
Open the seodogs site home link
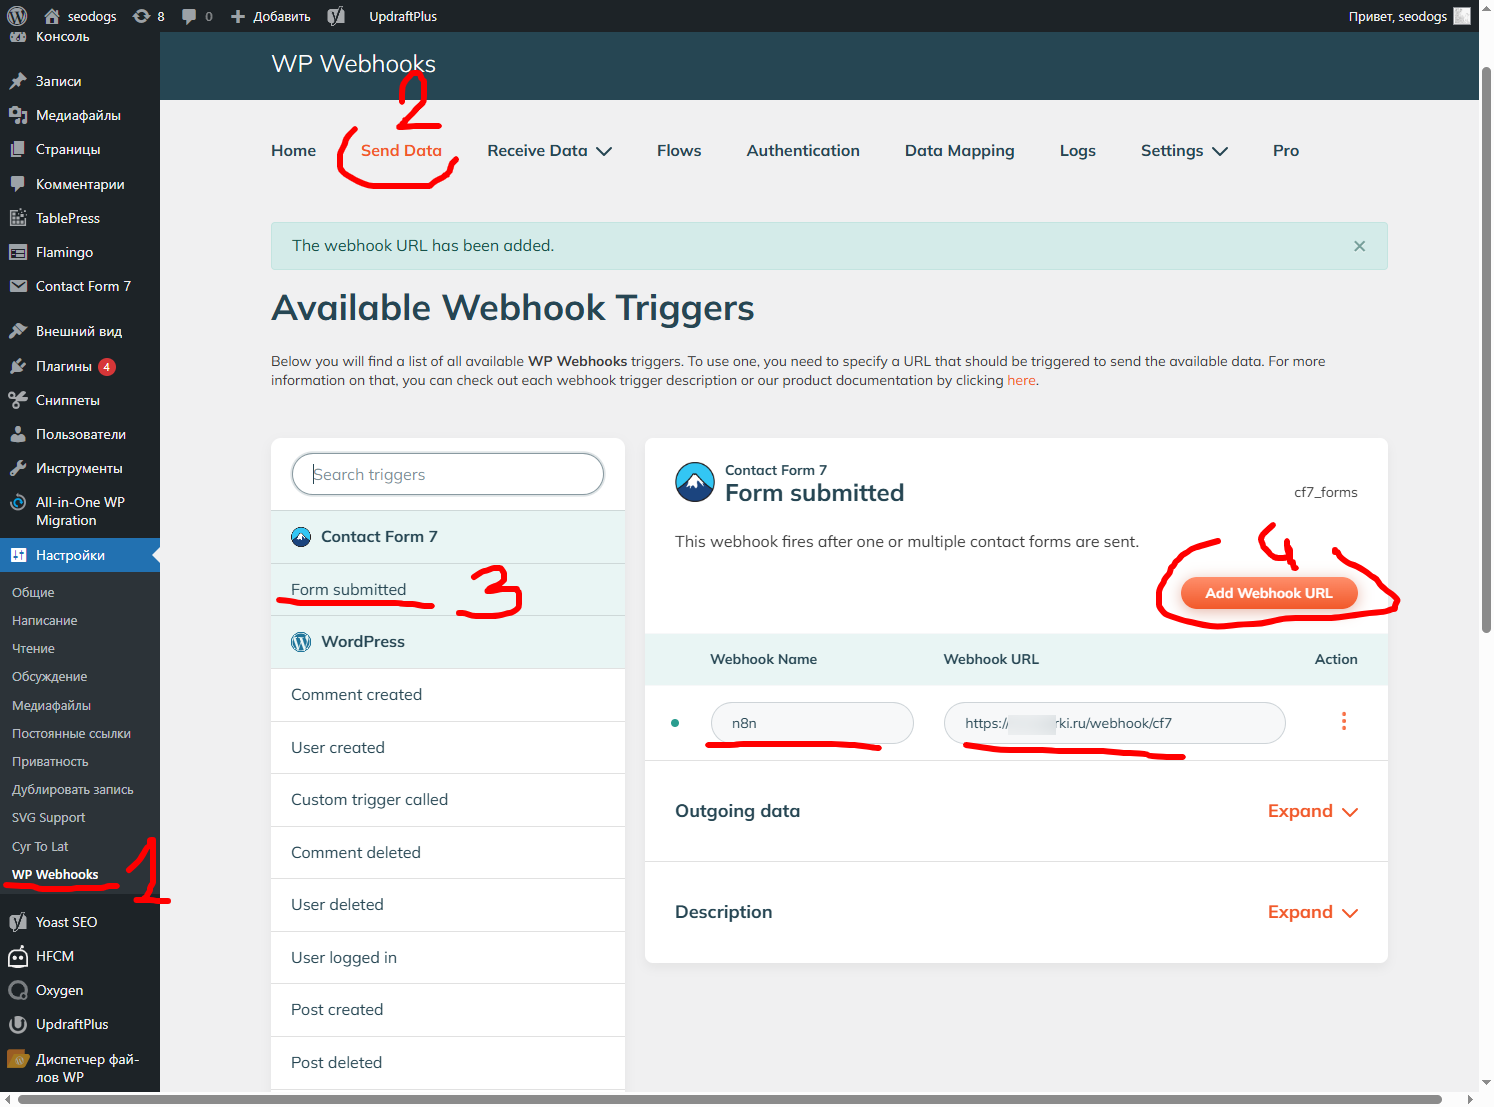click(x=80, y=16)
